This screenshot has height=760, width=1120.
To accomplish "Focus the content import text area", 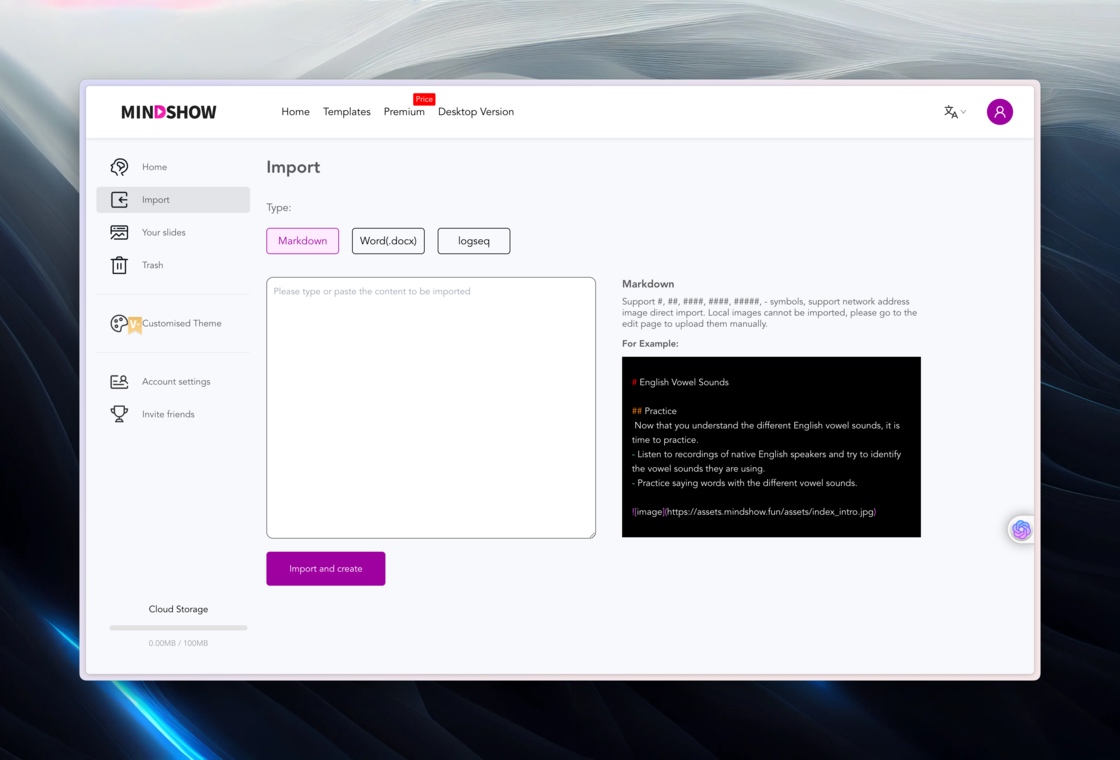I will coord(431,408).
